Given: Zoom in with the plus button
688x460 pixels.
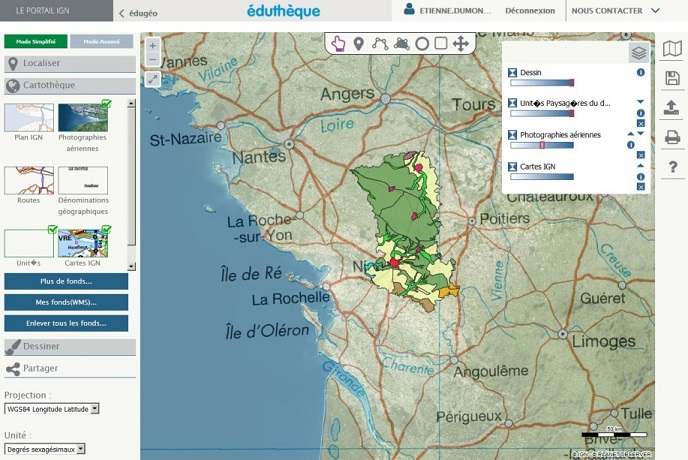Looking at the screenshot, I should (152, 45).
